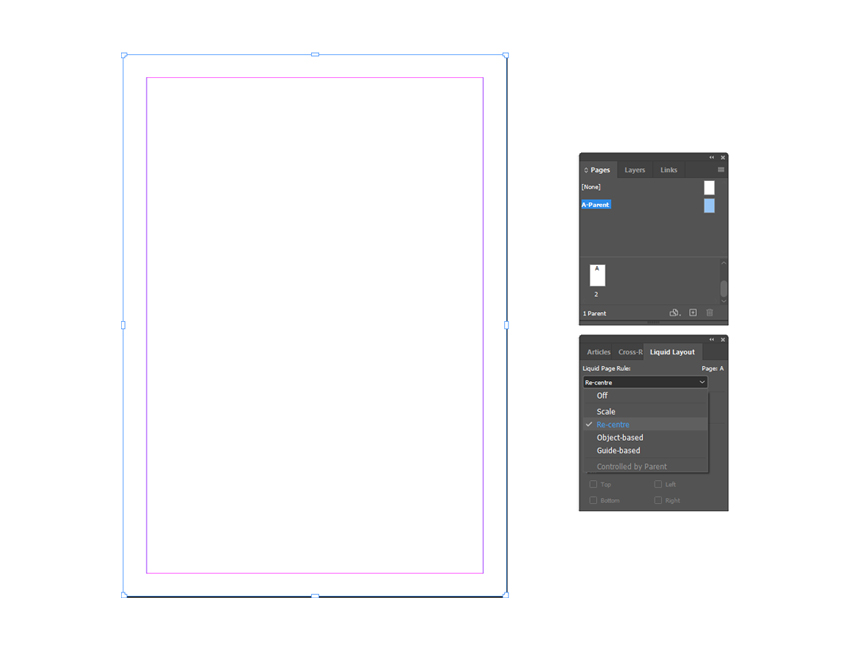Choose Re-centre in Liquid Page Rule list
This screenshot has width=850, height=650.
pos(646,424)
